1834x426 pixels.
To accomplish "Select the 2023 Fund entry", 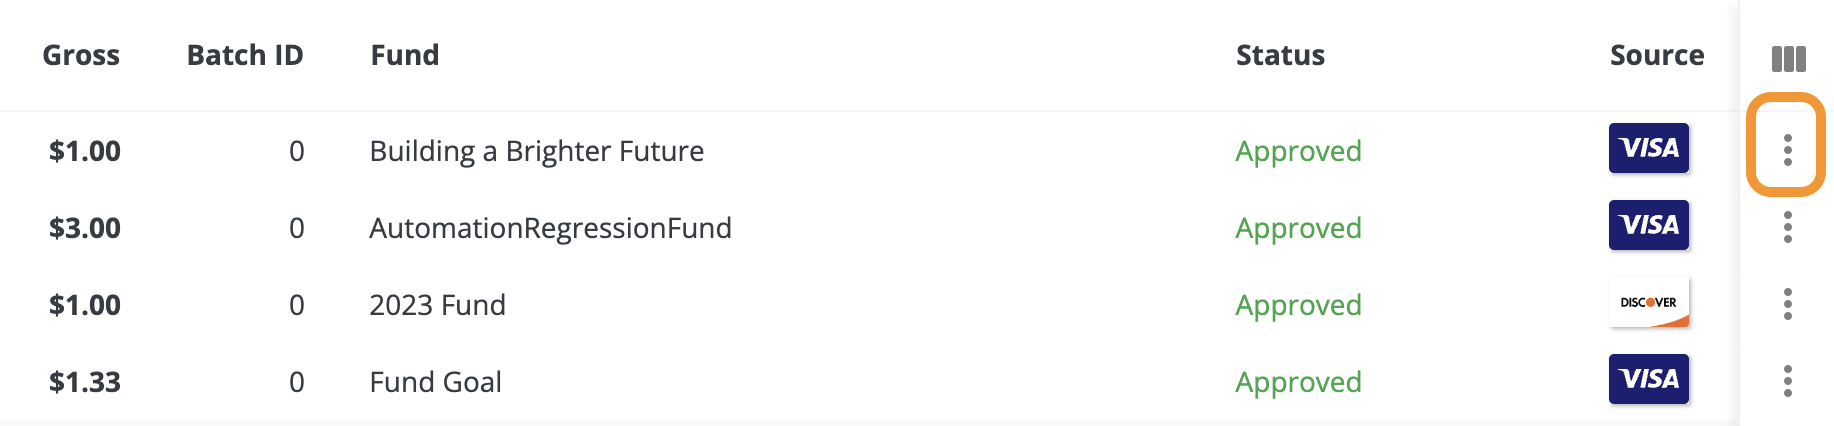I will 438,305.
